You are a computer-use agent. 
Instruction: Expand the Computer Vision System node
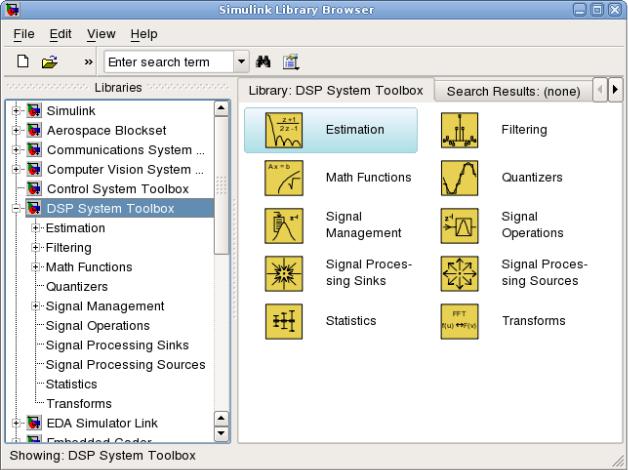click(16, 169)
